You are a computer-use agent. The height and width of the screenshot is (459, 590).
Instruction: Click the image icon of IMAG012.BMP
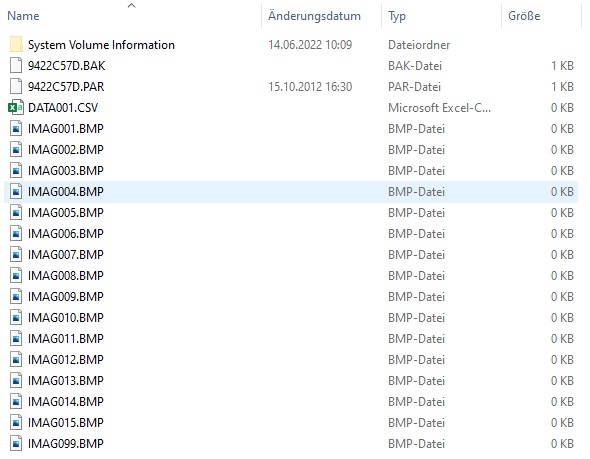[16, 360]
